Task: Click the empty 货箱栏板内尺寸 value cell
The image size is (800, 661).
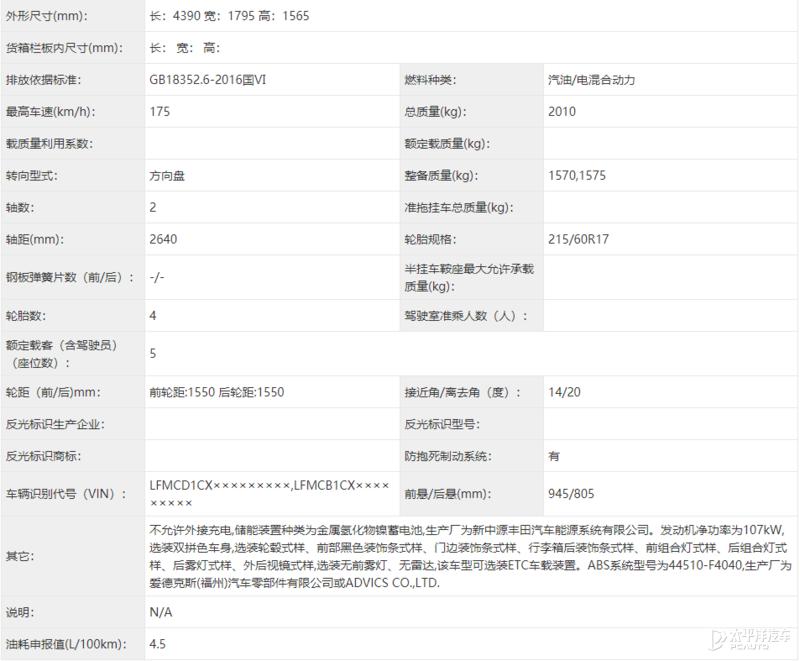Action: point(200,46)
